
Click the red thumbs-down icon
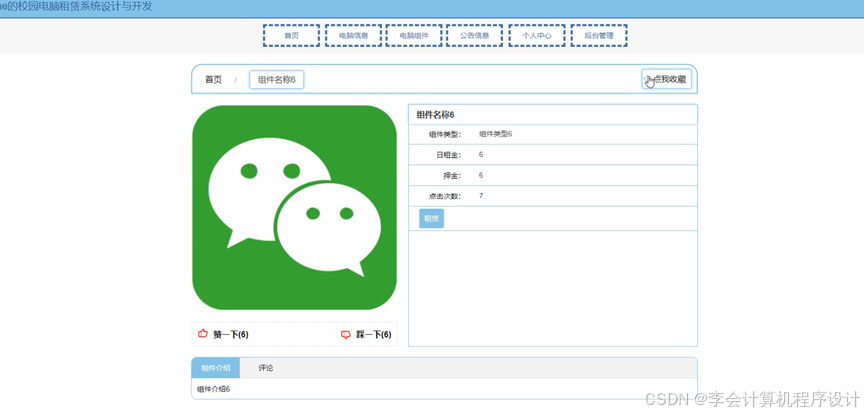346,334
